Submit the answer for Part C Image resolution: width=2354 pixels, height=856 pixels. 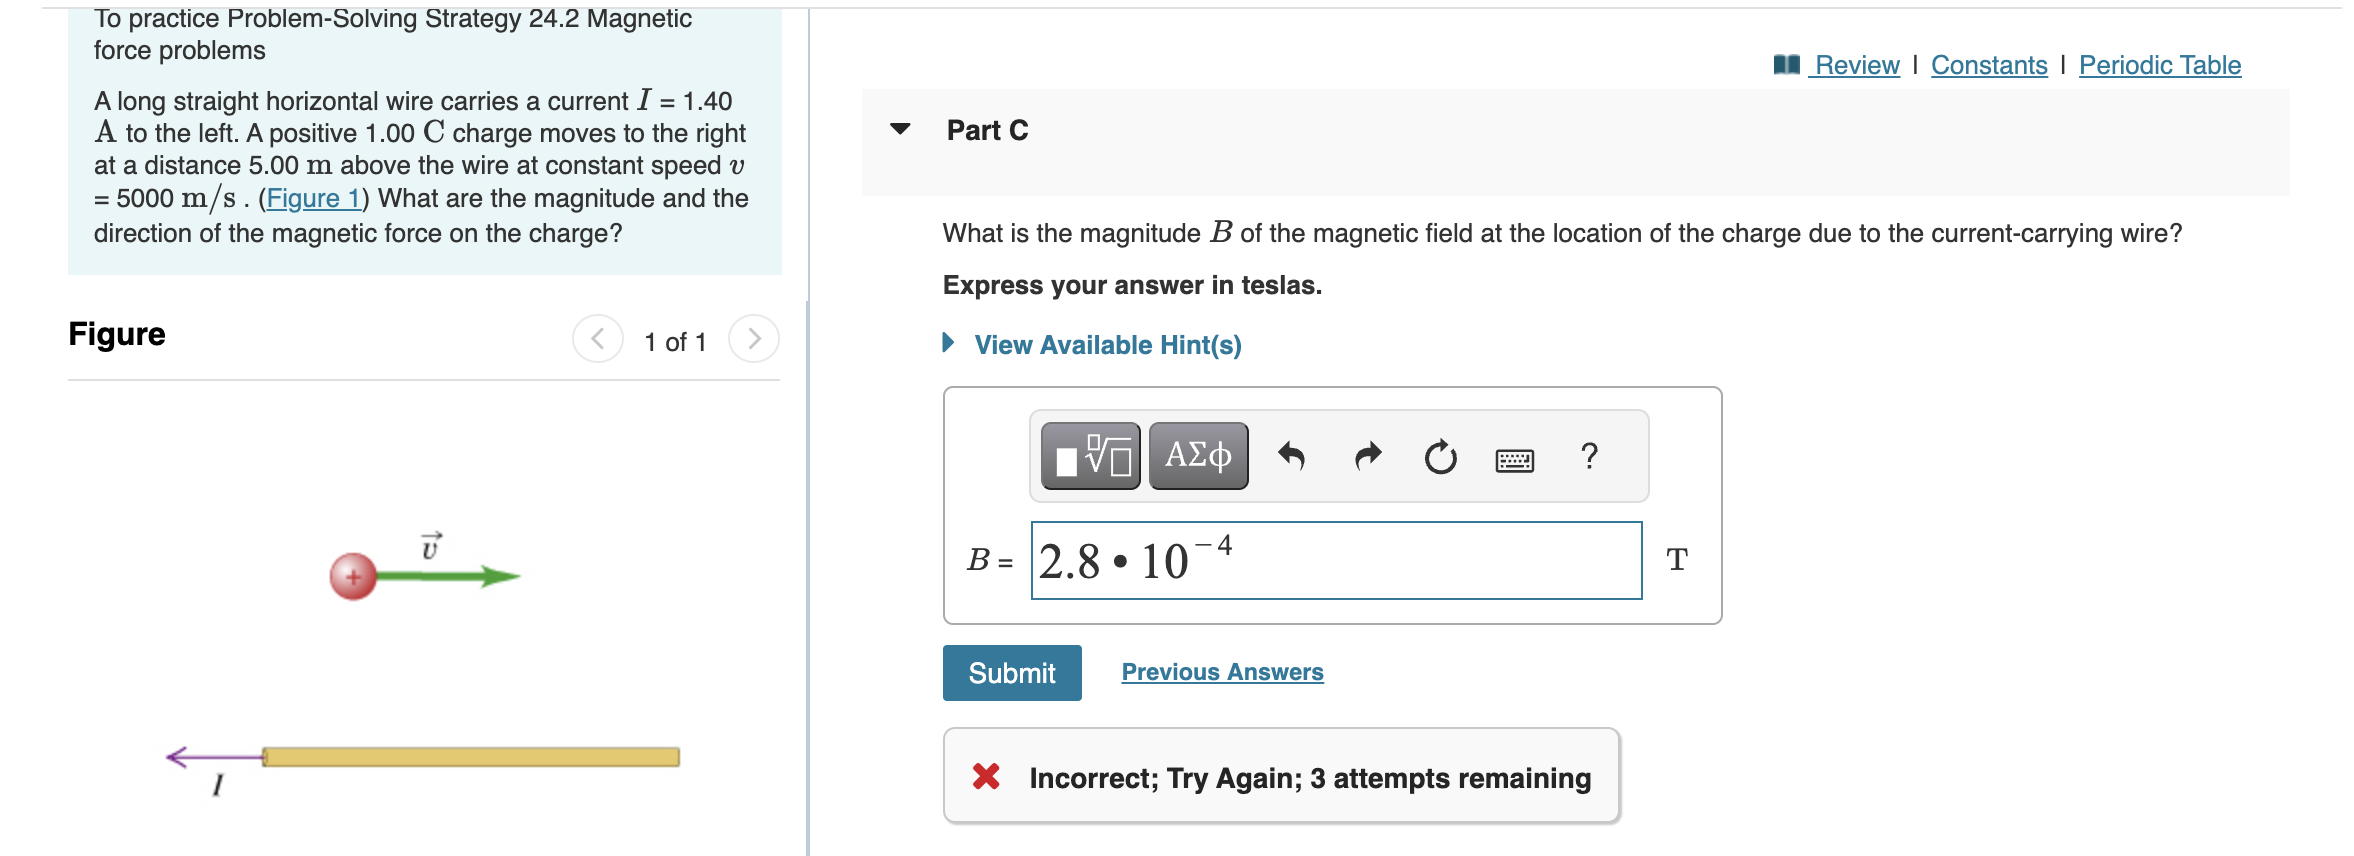(x=1011, y=672)
